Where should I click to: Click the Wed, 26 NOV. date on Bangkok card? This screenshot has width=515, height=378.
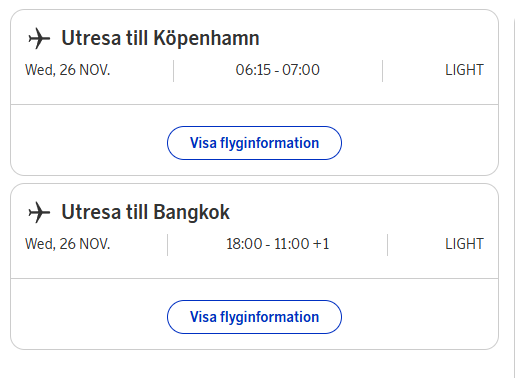pyautogui.click(x=67, y=244)
